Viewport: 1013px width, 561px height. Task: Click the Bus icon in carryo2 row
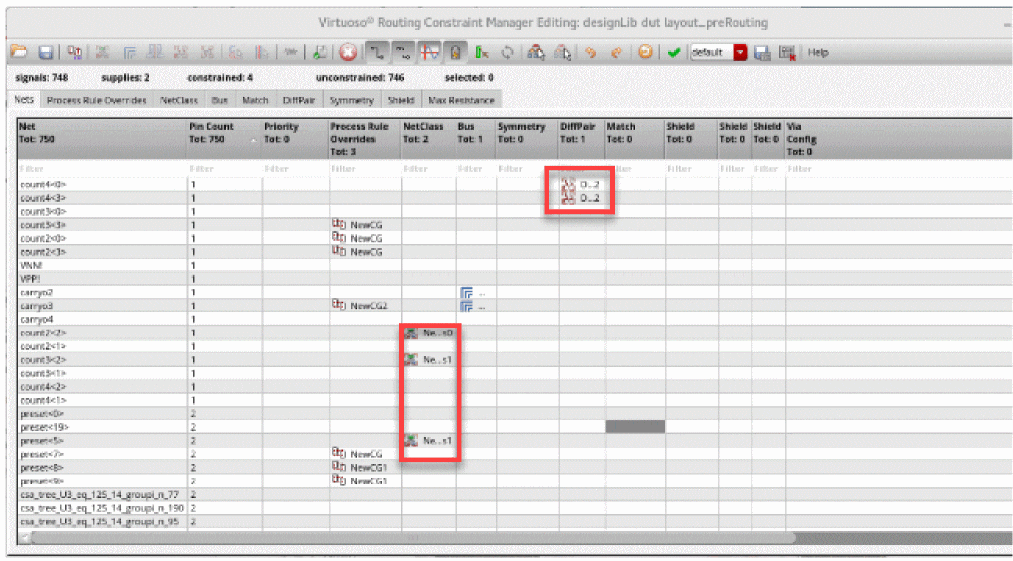click(x=466, y=293)
